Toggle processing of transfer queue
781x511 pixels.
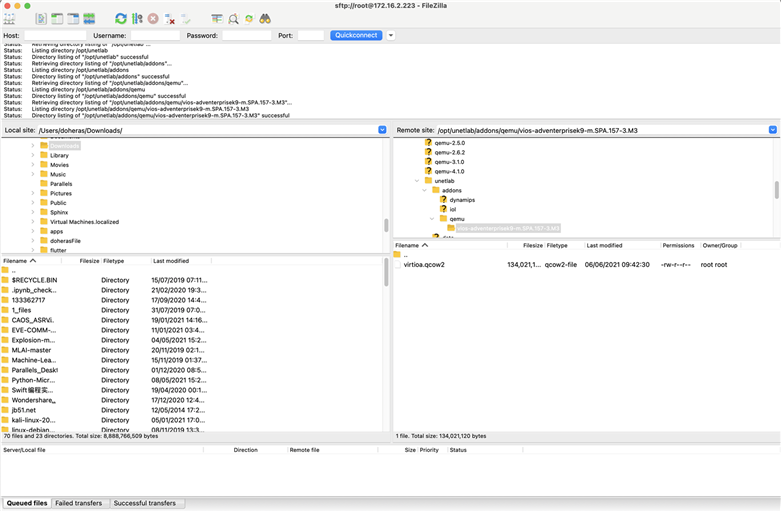[137, 19]
